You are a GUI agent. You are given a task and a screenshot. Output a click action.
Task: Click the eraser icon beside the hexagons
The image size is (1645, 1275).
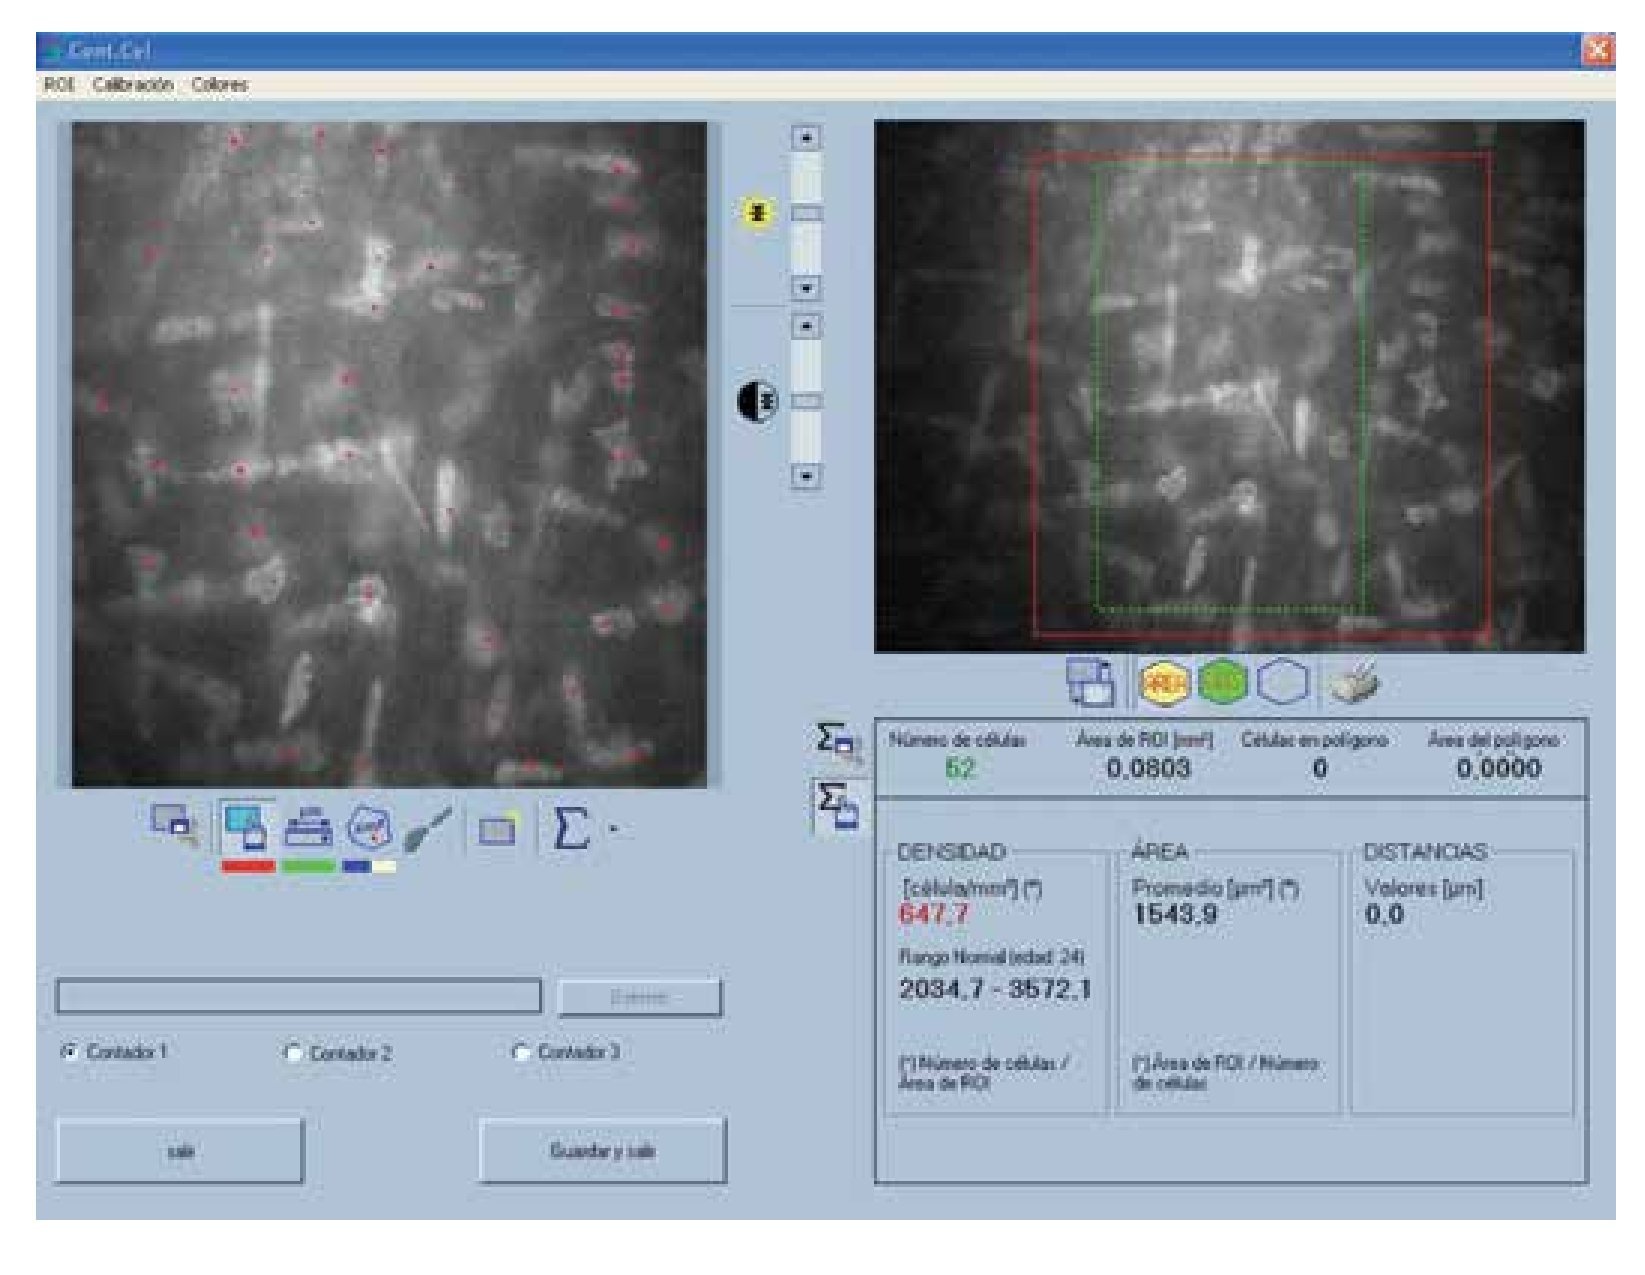[x=1354, y=681]
